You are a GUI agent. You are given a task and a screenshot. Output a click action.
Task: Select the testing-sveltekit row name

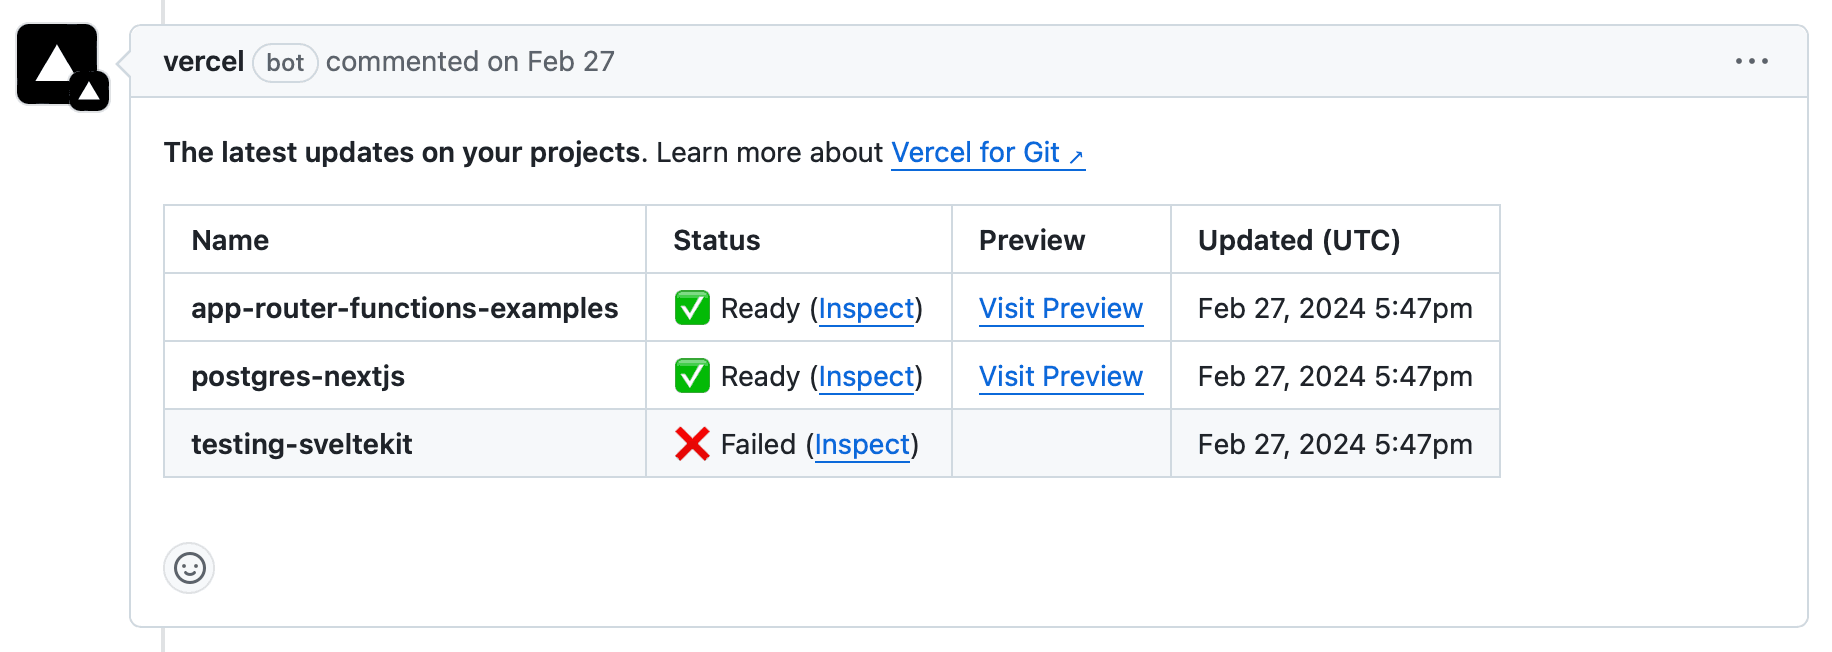point(302,443)
